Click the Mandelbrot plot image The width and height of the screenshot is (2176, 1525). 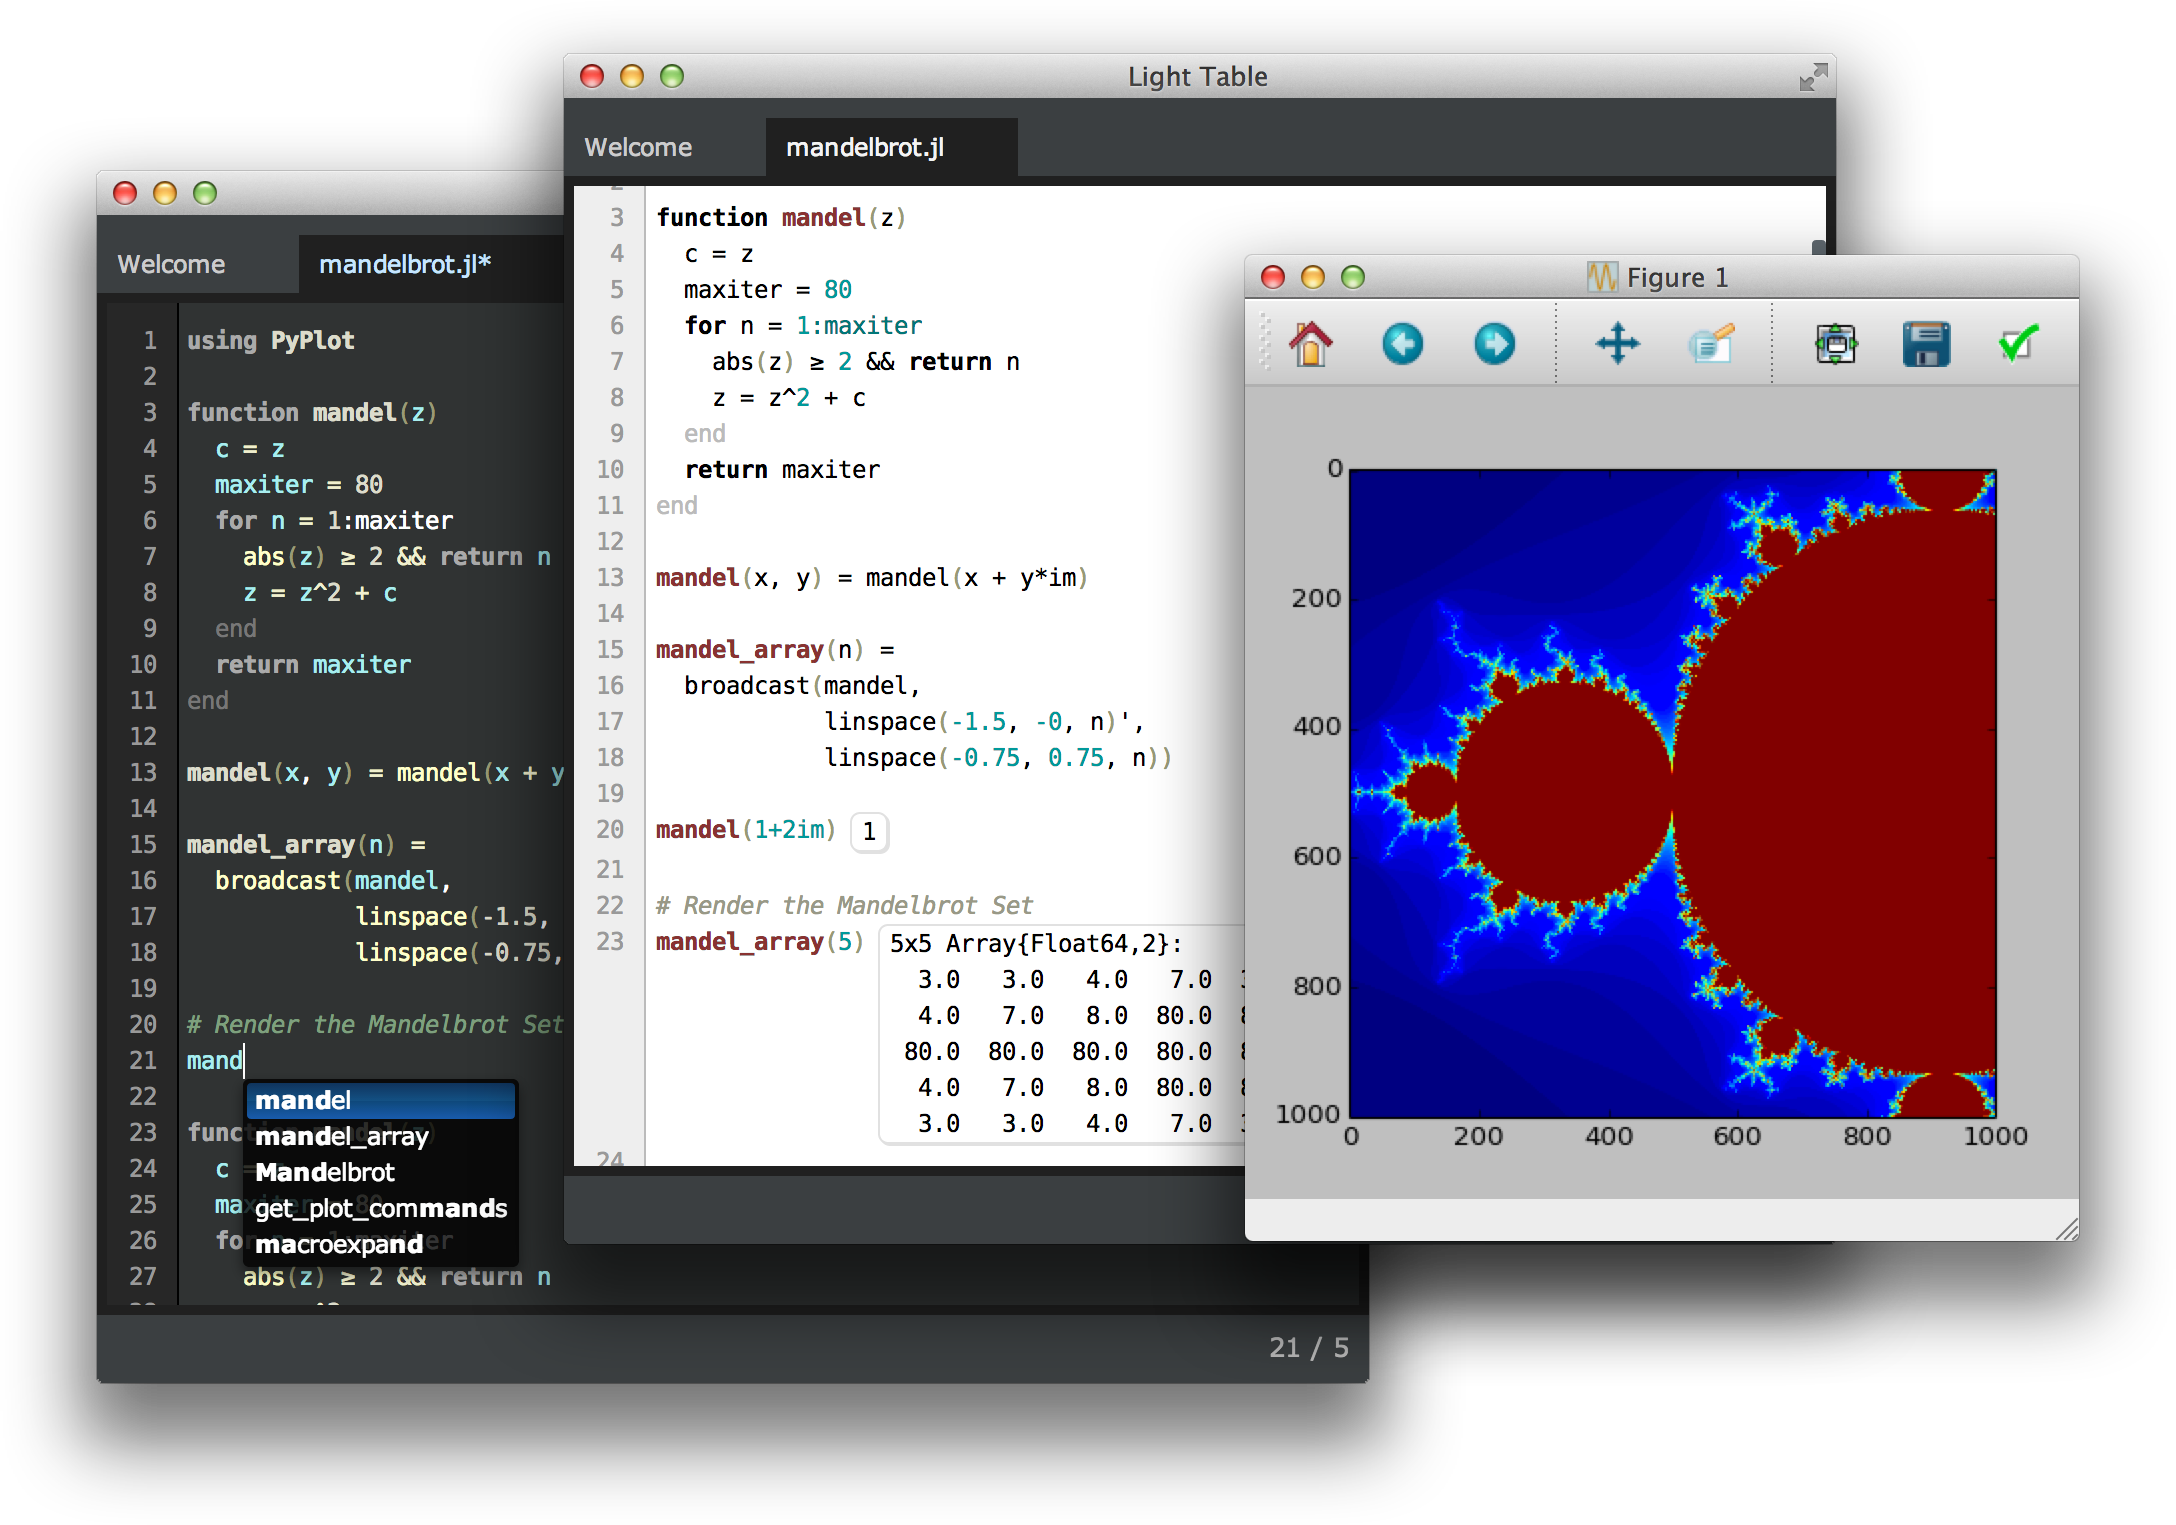coord(1672,792)
